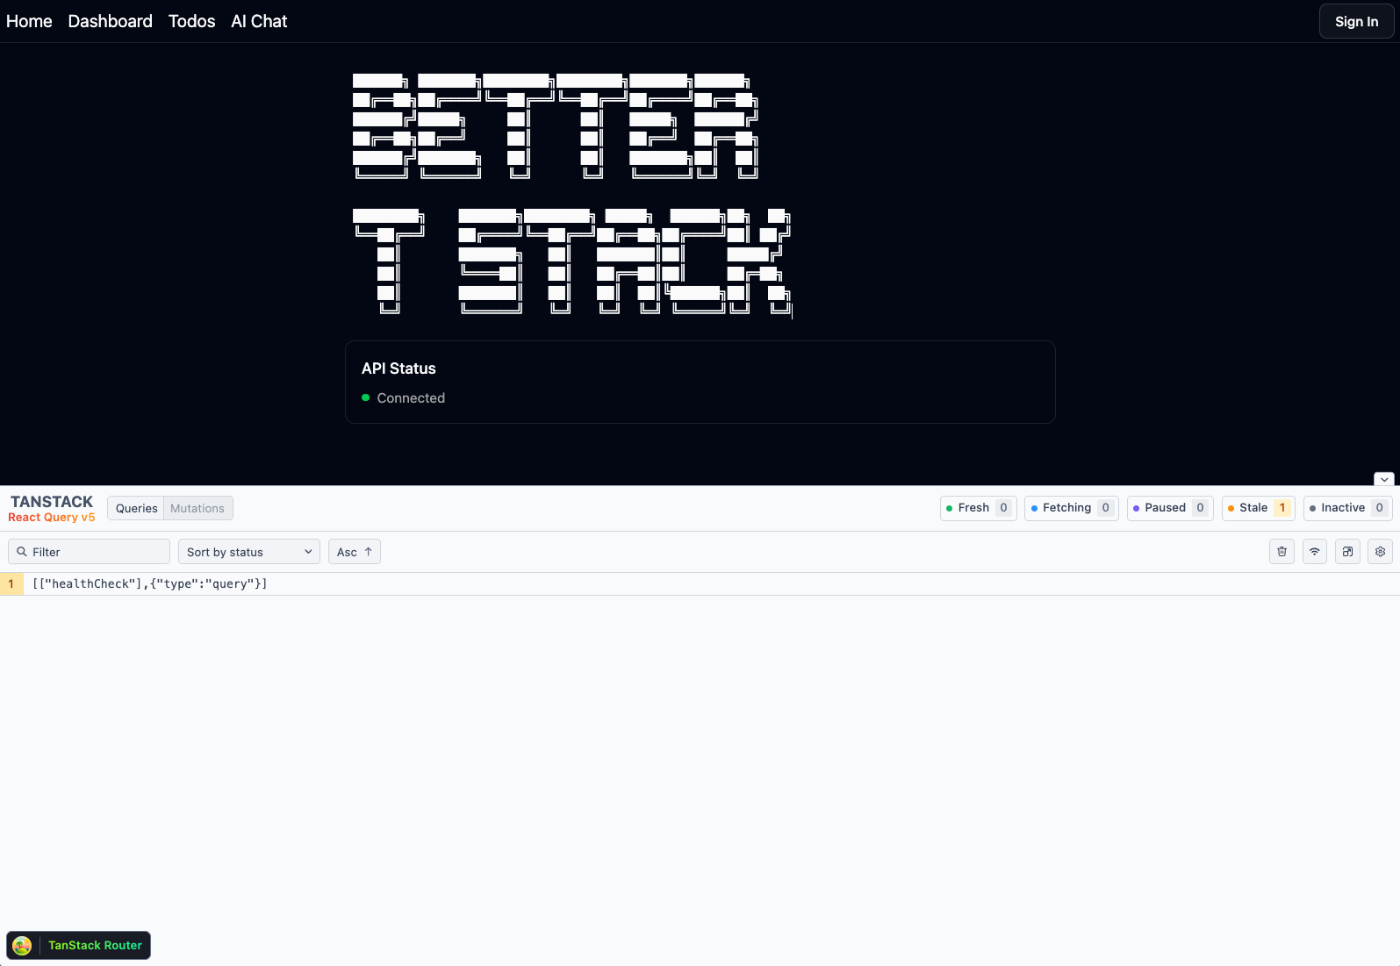Navigate to Todos

[x=192, y=21]
